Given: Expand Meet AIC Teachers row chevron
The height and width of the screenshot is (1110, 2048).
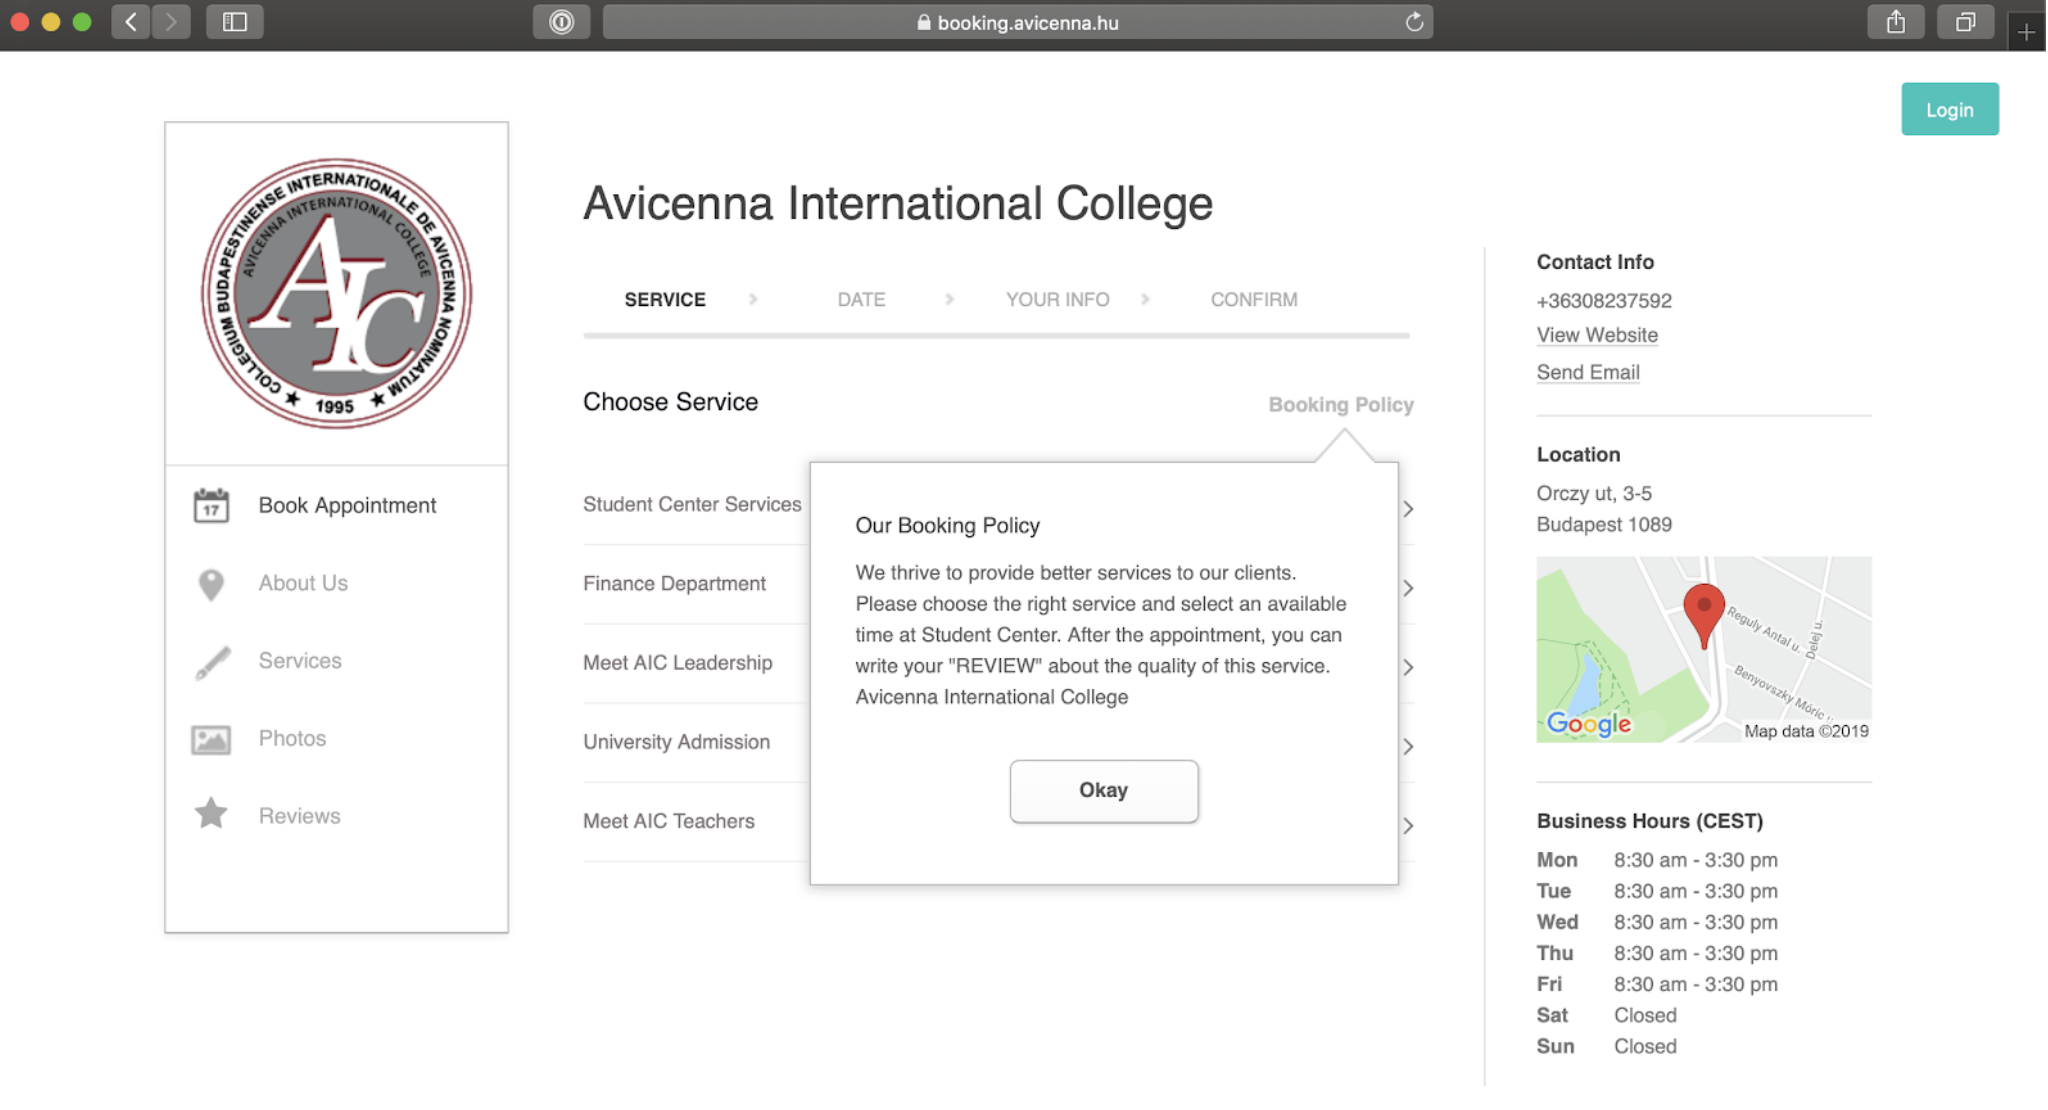Looking at the screenshot, I should pyautogui.click(x=1408, y=826).
